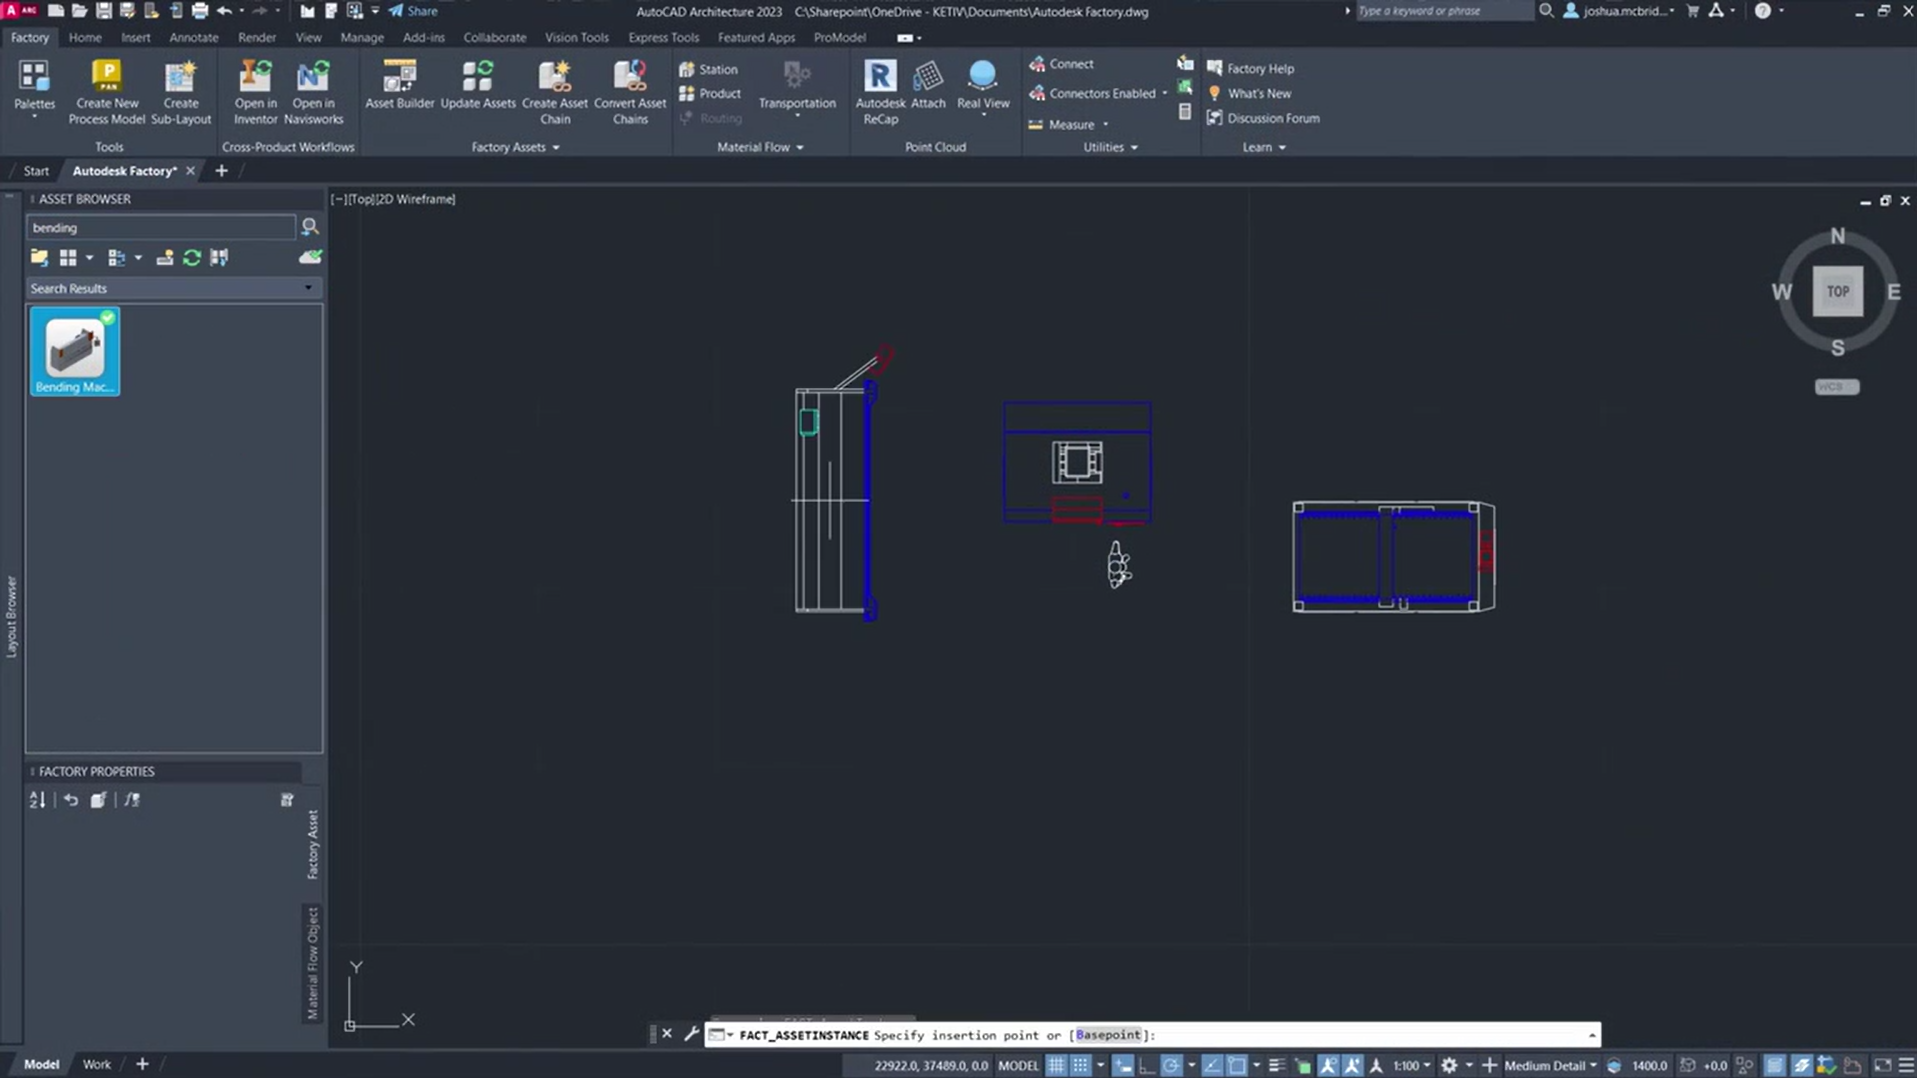This screenshot has width=1917, height=1078.
Task: Toggle lineweight display in status bar
Action: 1277,1066
